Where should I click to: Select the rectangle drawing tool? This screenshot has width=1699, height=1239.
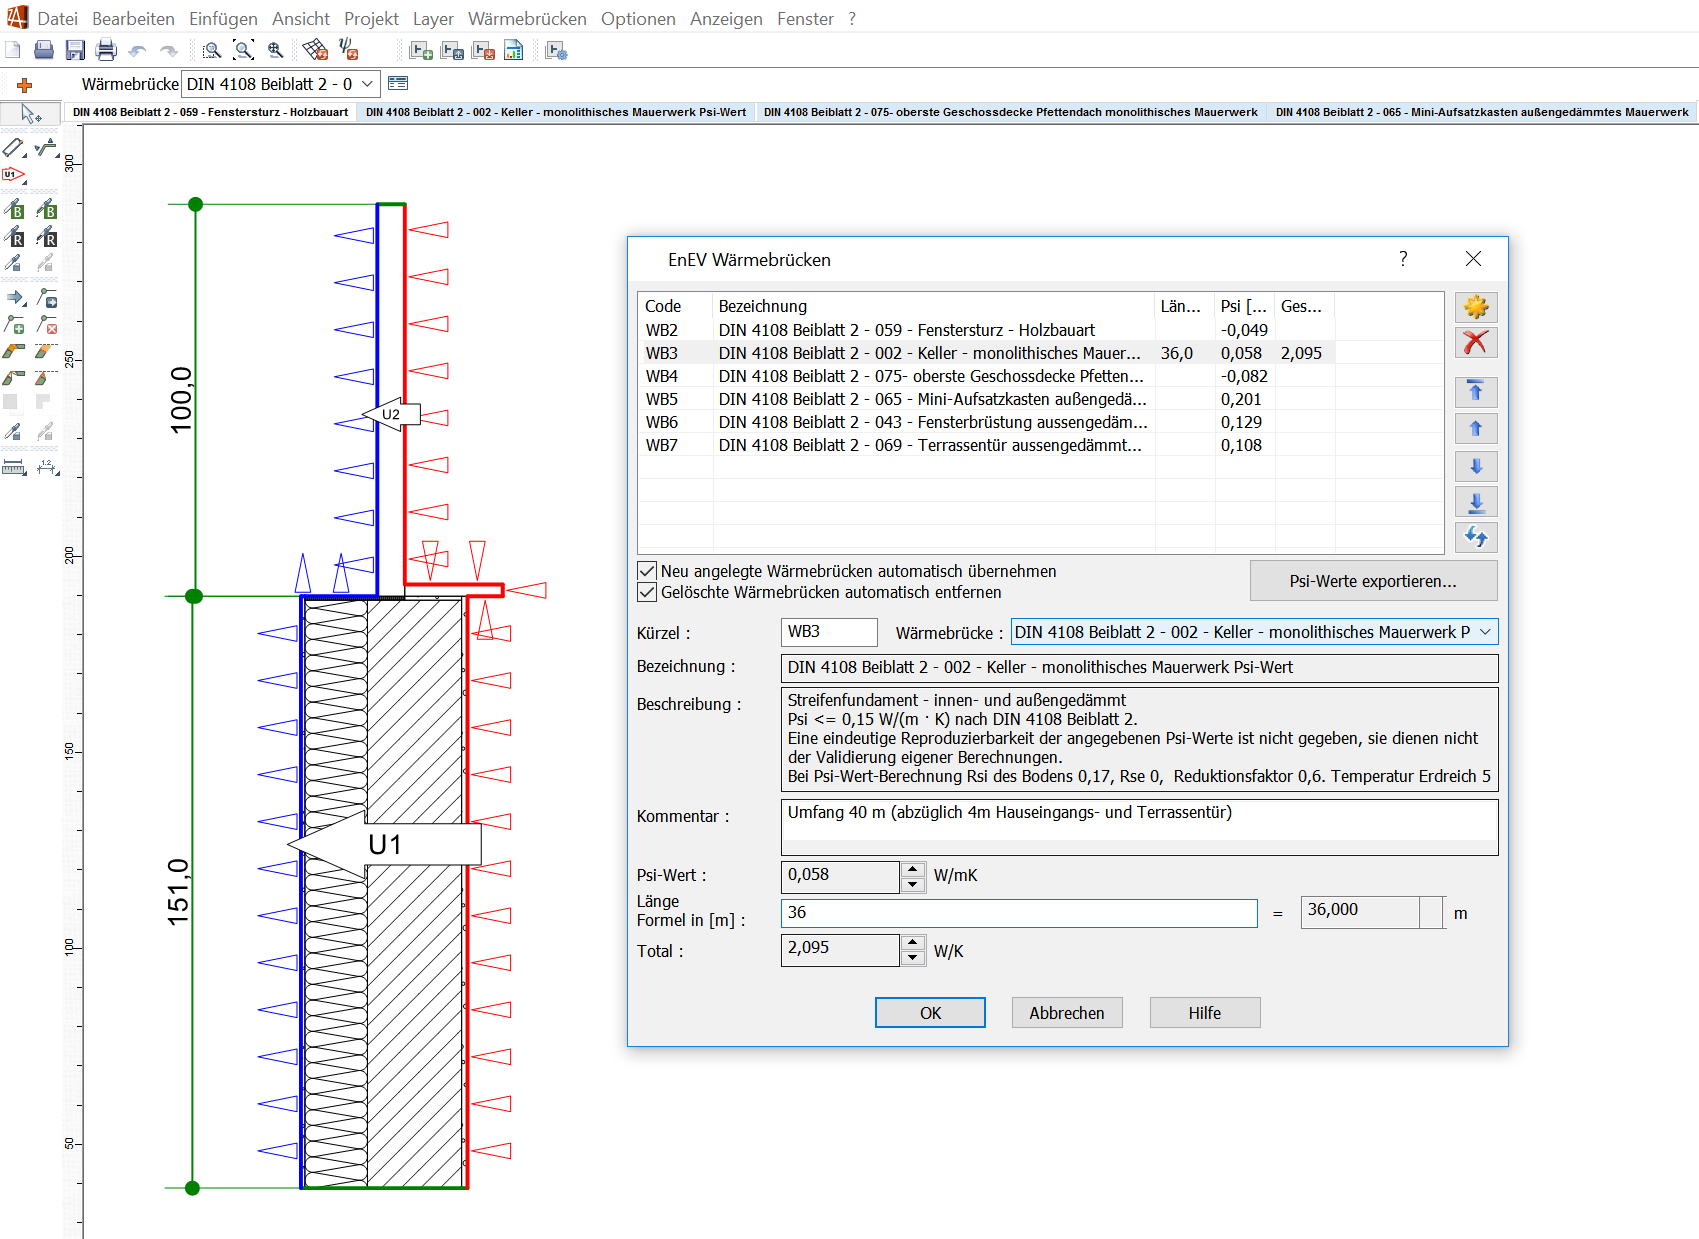click(x=14, y=147)
